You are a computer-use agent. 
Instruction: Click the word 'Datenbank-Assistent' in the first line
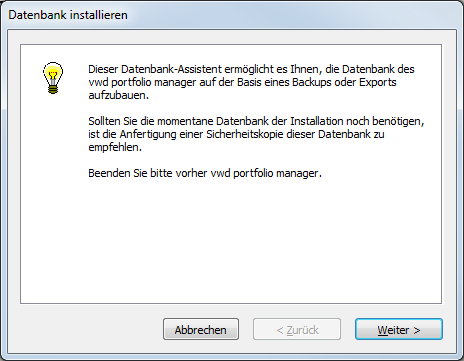click(x=171, y=69)
